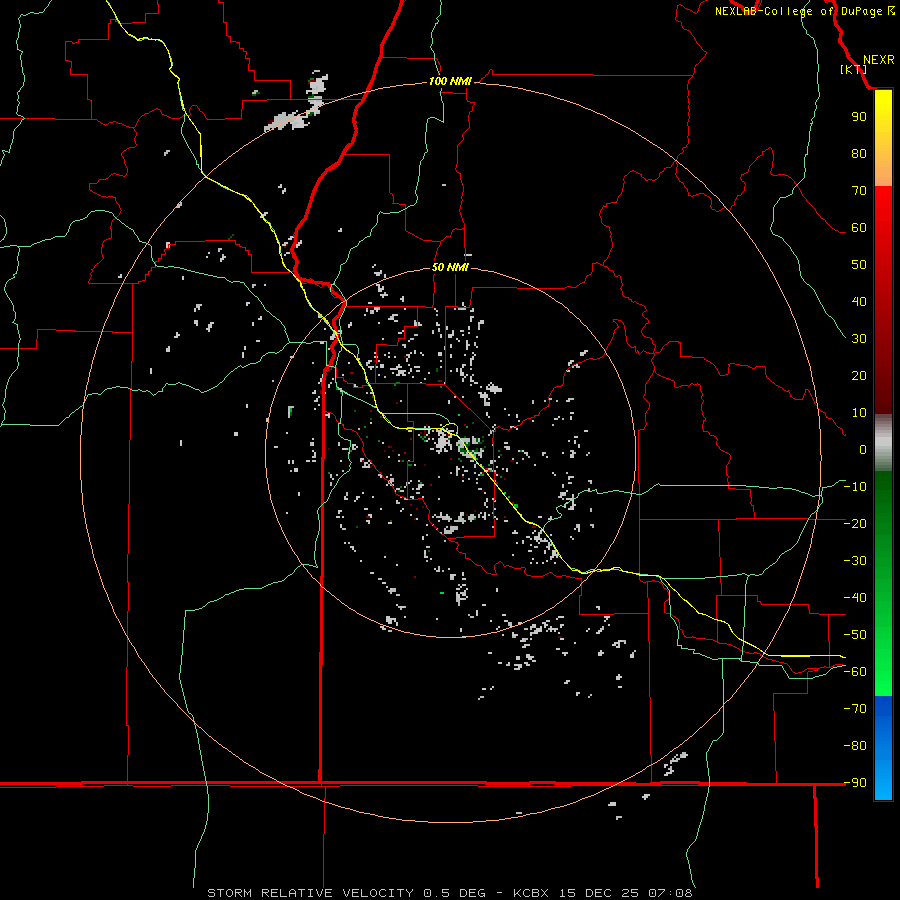900x900 pixels.
Task: Click the gray zero-velocity segment of color bar
Action: coord(883,443)
